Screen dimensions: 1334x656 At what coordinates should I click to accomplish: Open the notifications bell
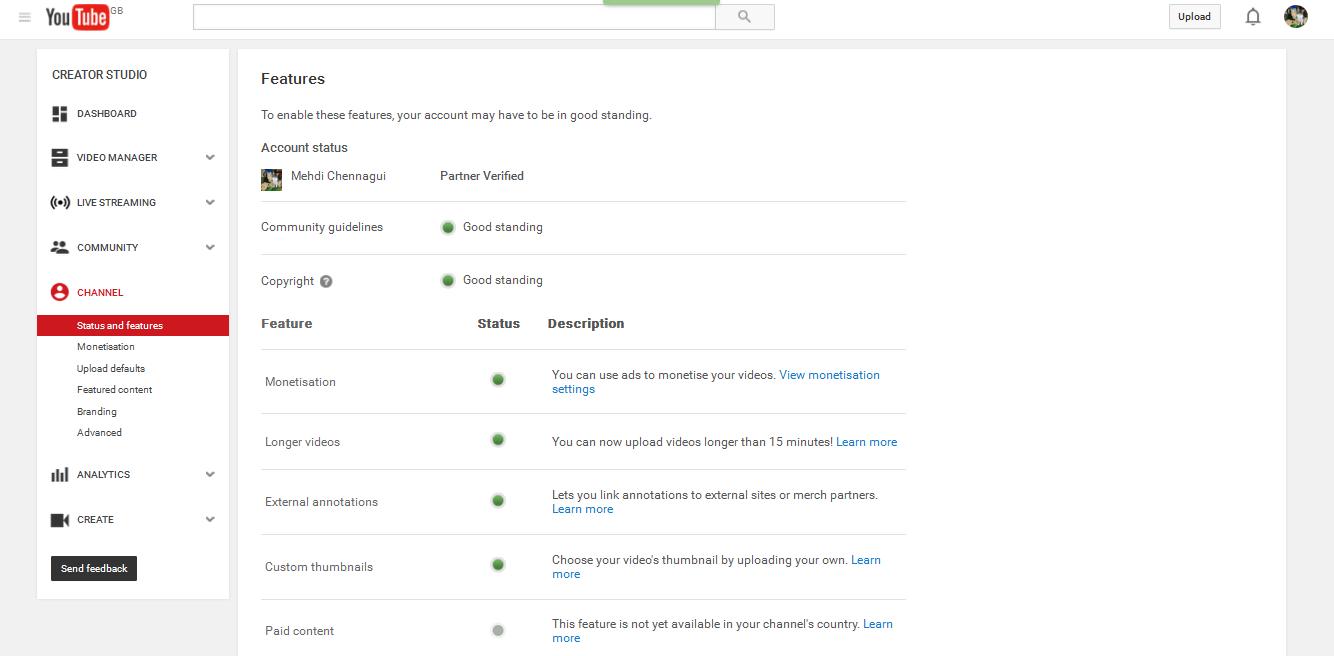coord(1253,17)
